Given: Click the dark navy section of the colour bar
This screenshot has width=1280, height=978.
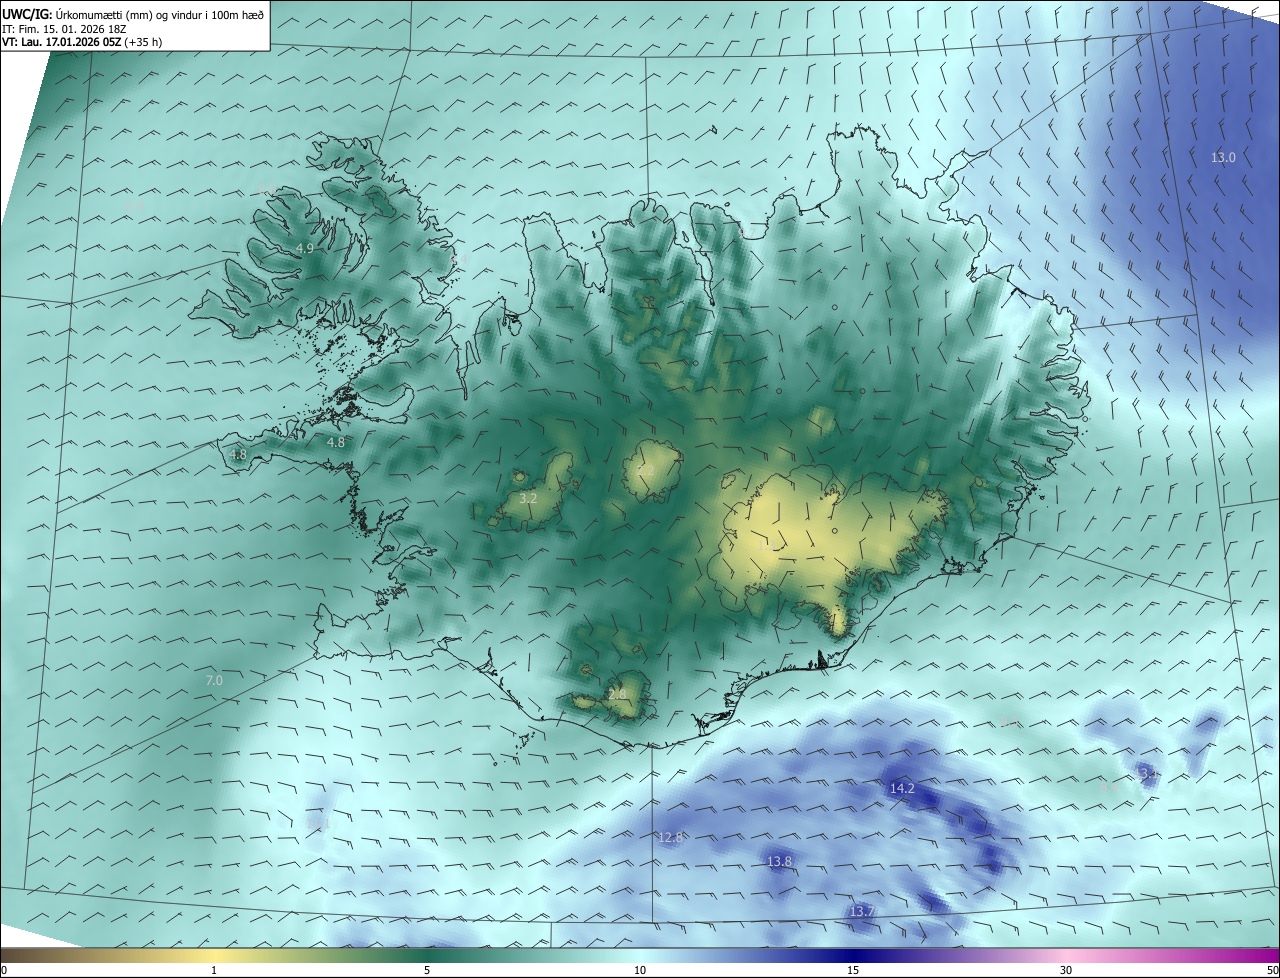Looking at the screenshot, I should point(853,956).
